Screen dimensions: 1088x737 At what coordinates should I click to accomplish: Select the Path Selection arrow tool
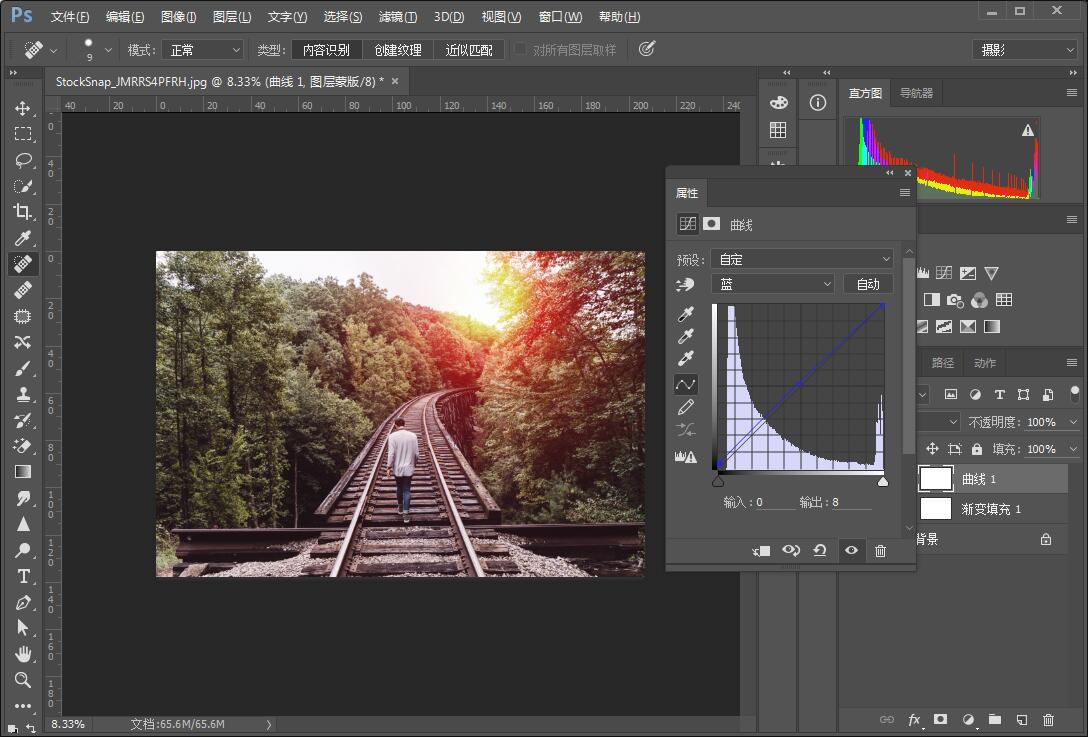(23, 628)
